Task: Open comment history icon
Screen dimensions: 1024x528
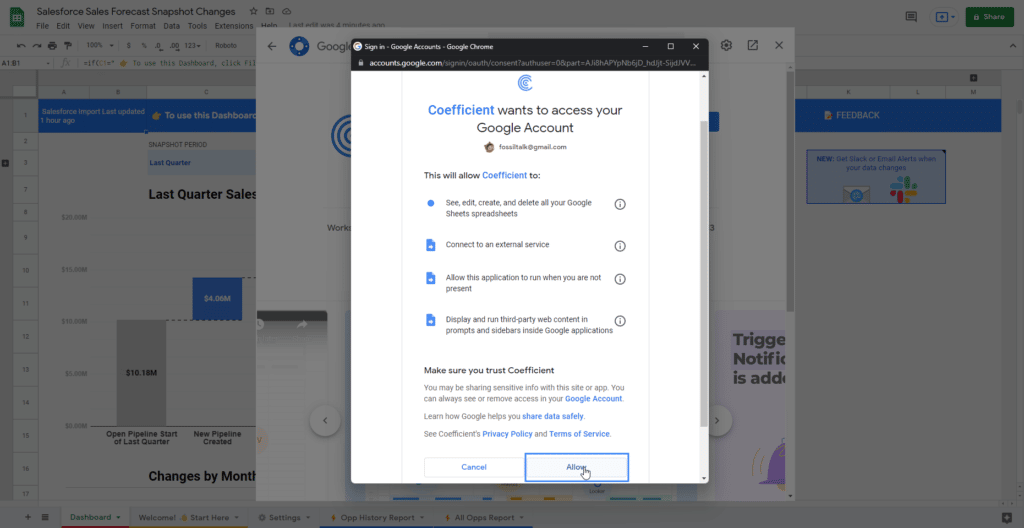Action: click(x=911, y=17)
